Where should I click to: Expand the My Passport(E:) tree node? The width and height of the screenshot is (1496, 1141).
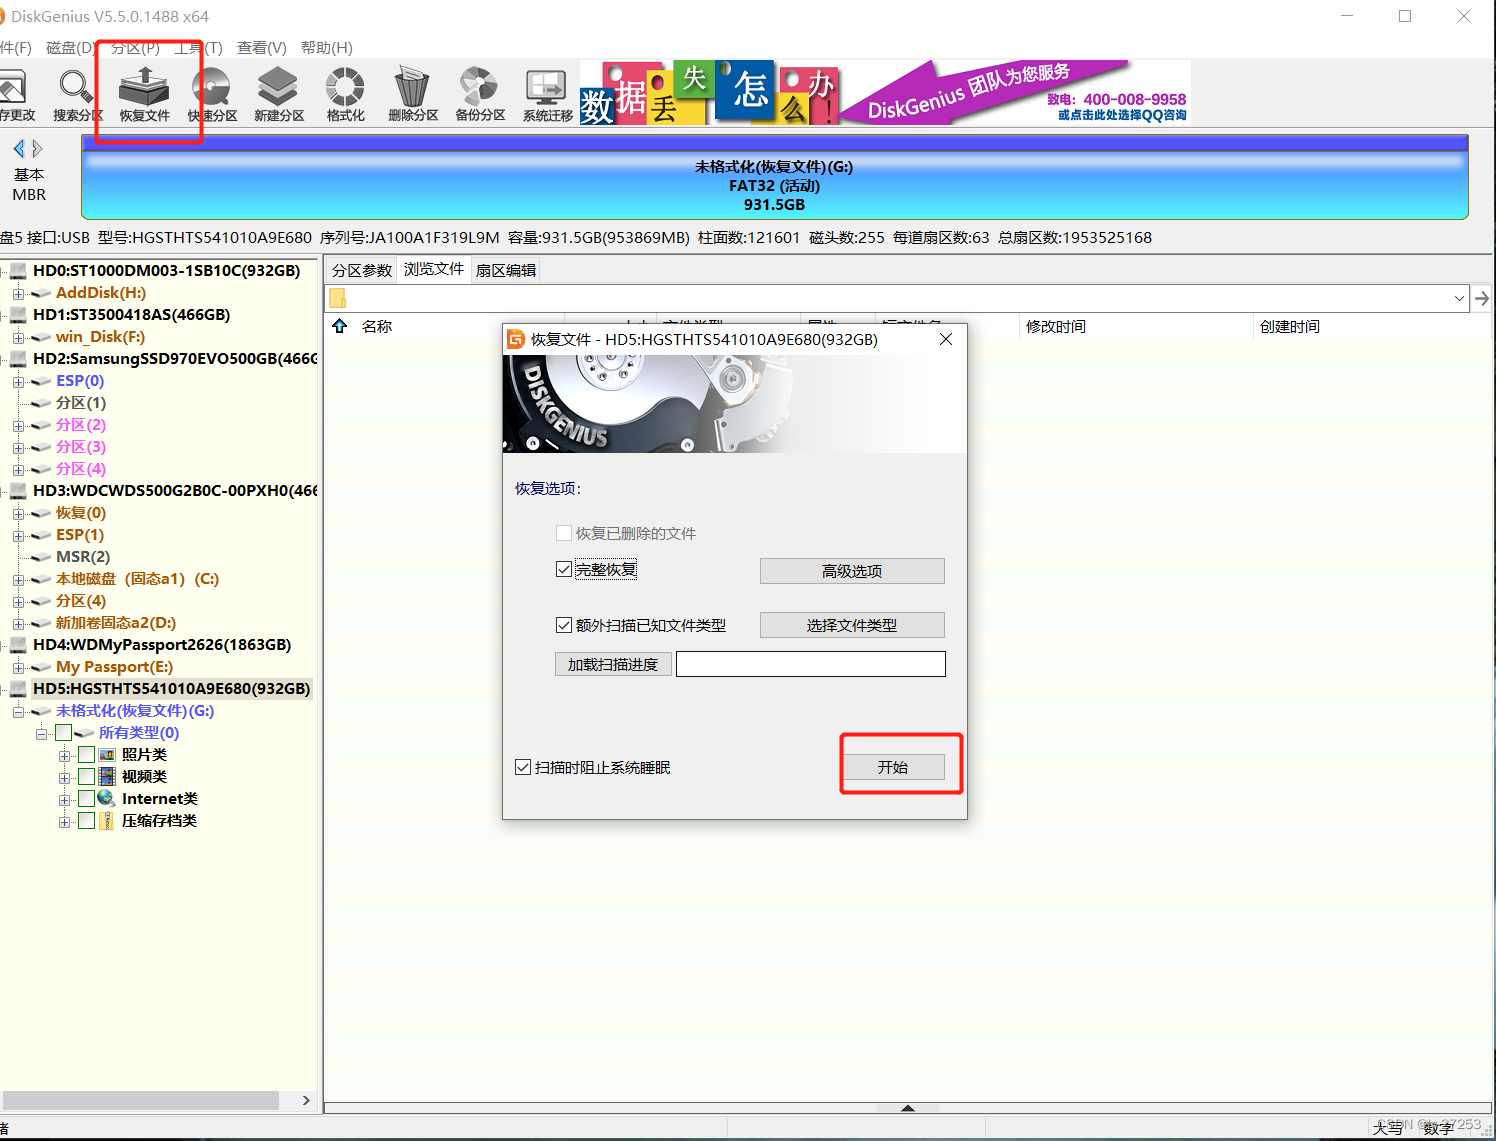pos(18,668)
